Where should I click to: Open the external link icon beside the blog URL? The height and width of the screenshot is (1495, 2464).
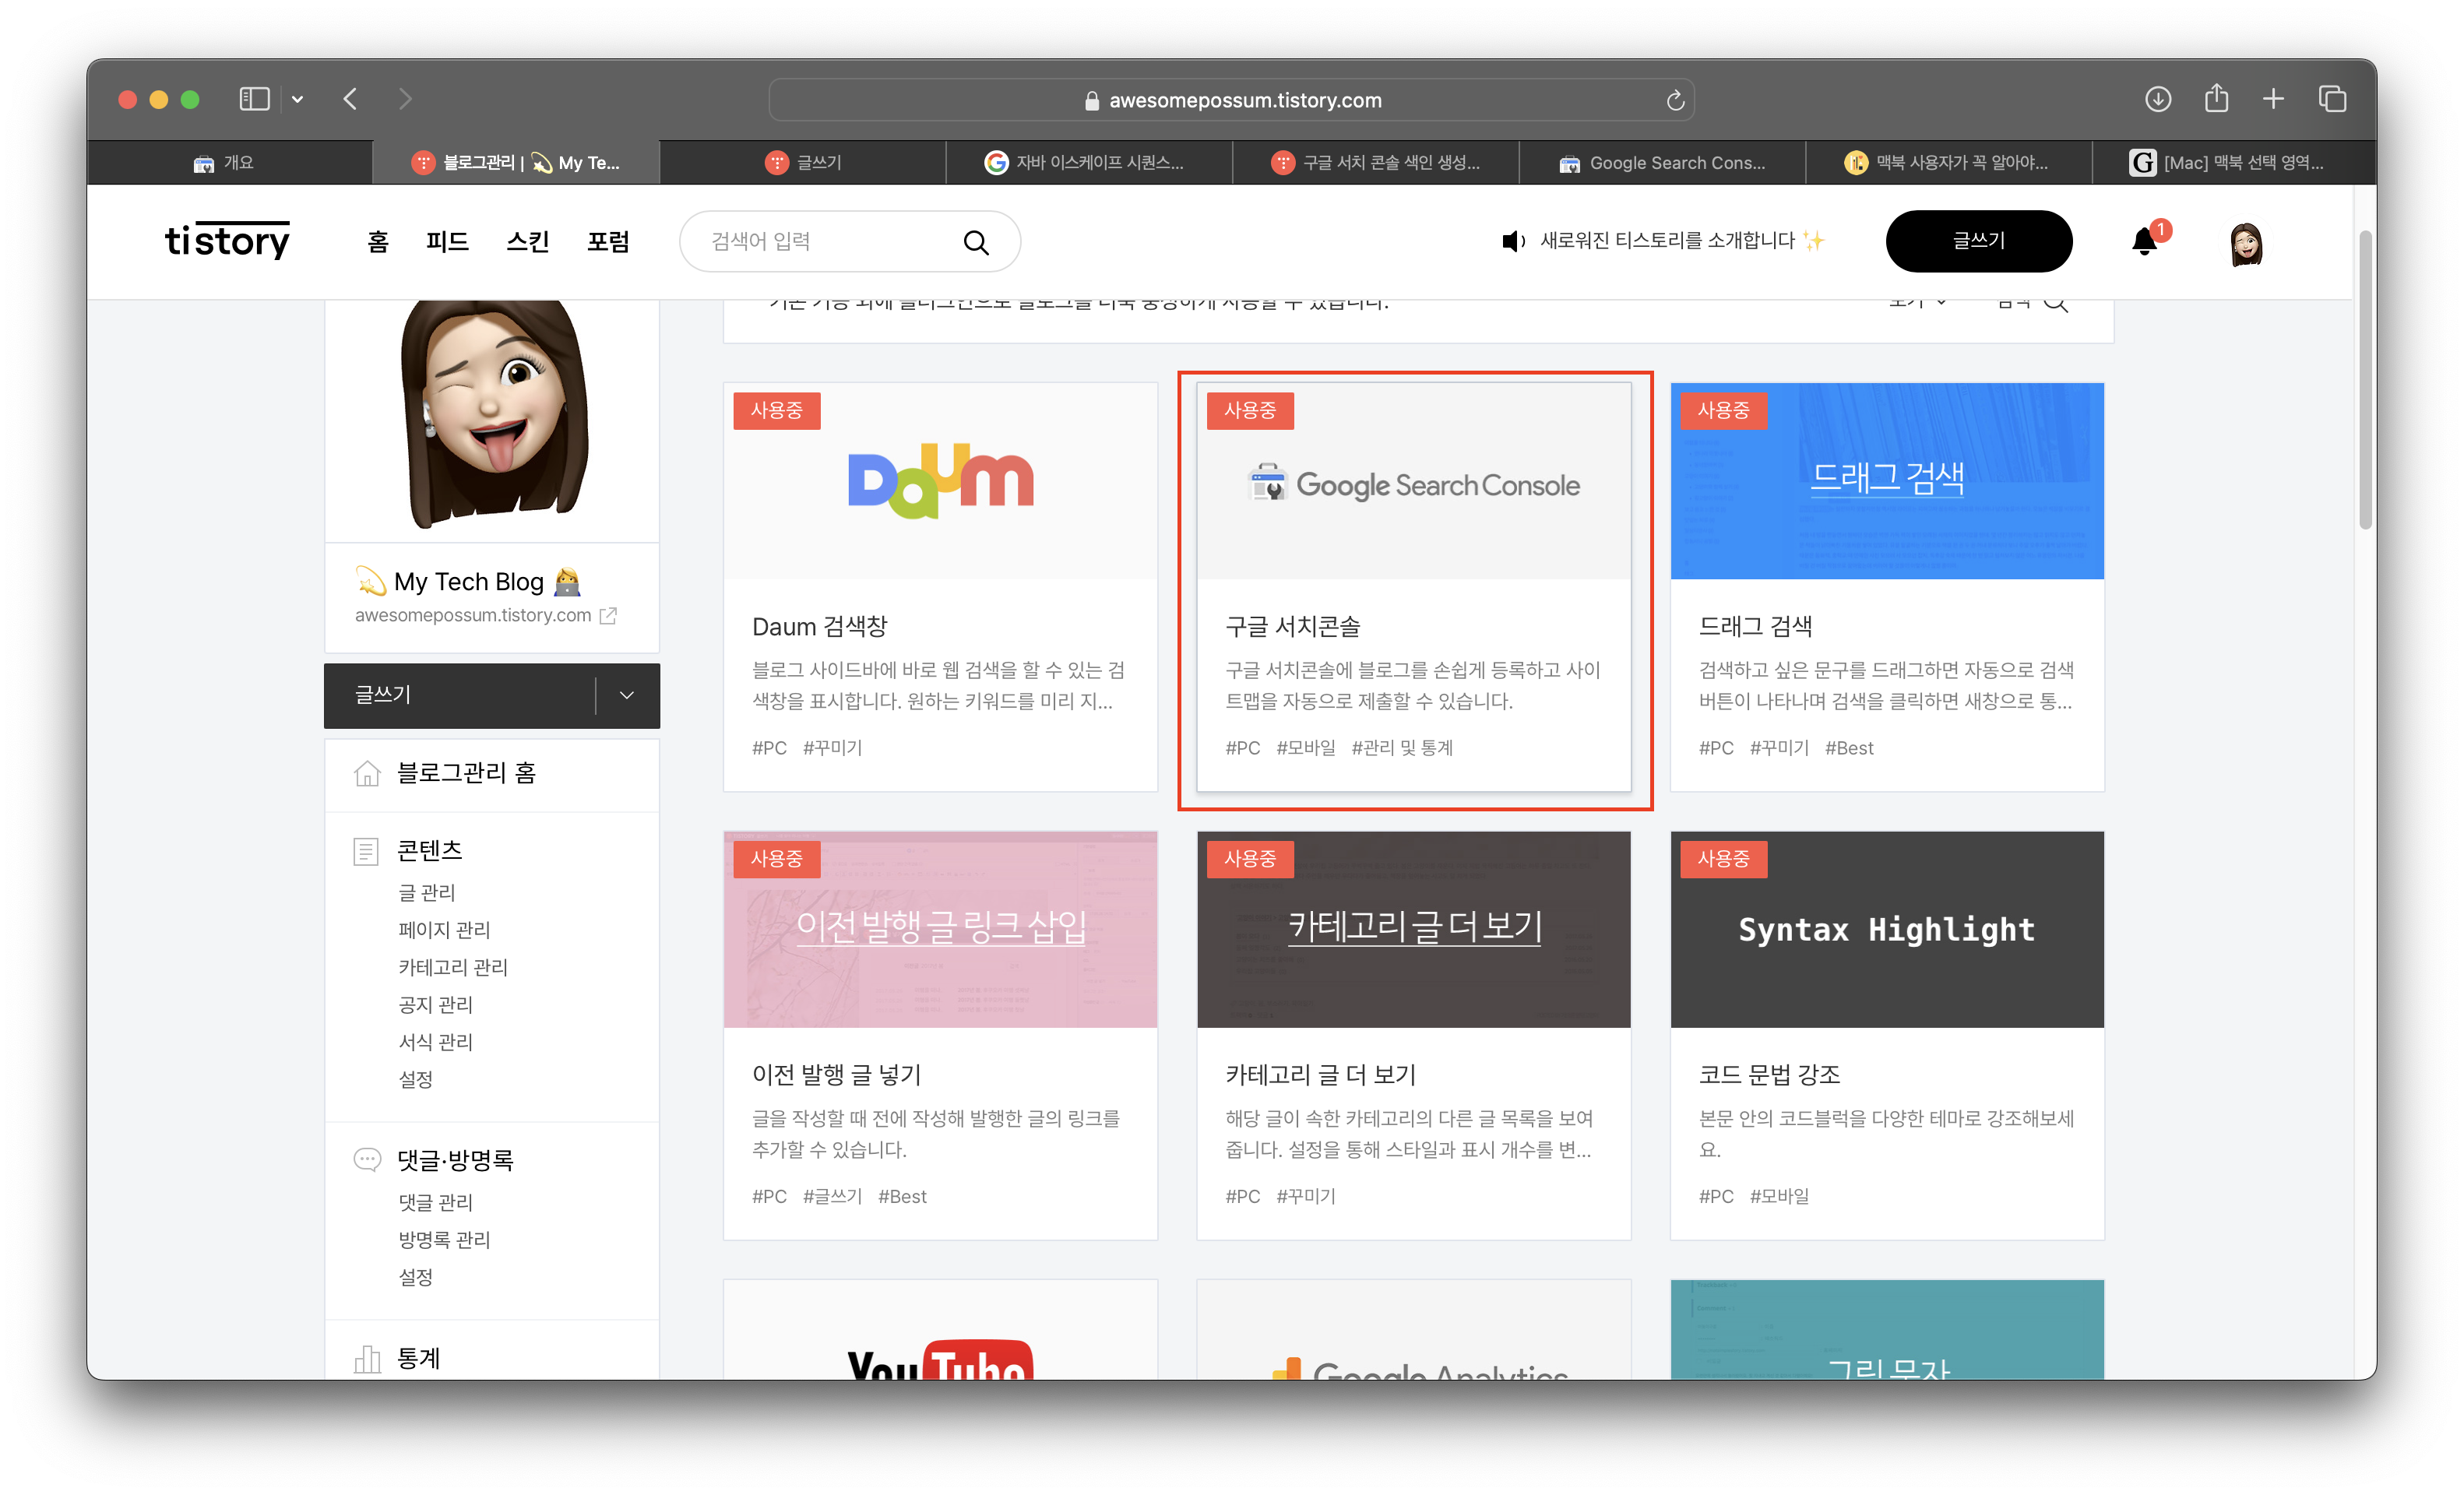tap(608, 615)
